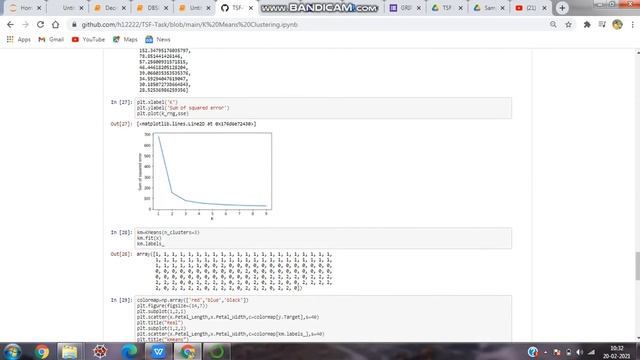Click the zoom magnifier icon in address bar
The width and height of the screenshot is (640, 360).
(553, 24)
